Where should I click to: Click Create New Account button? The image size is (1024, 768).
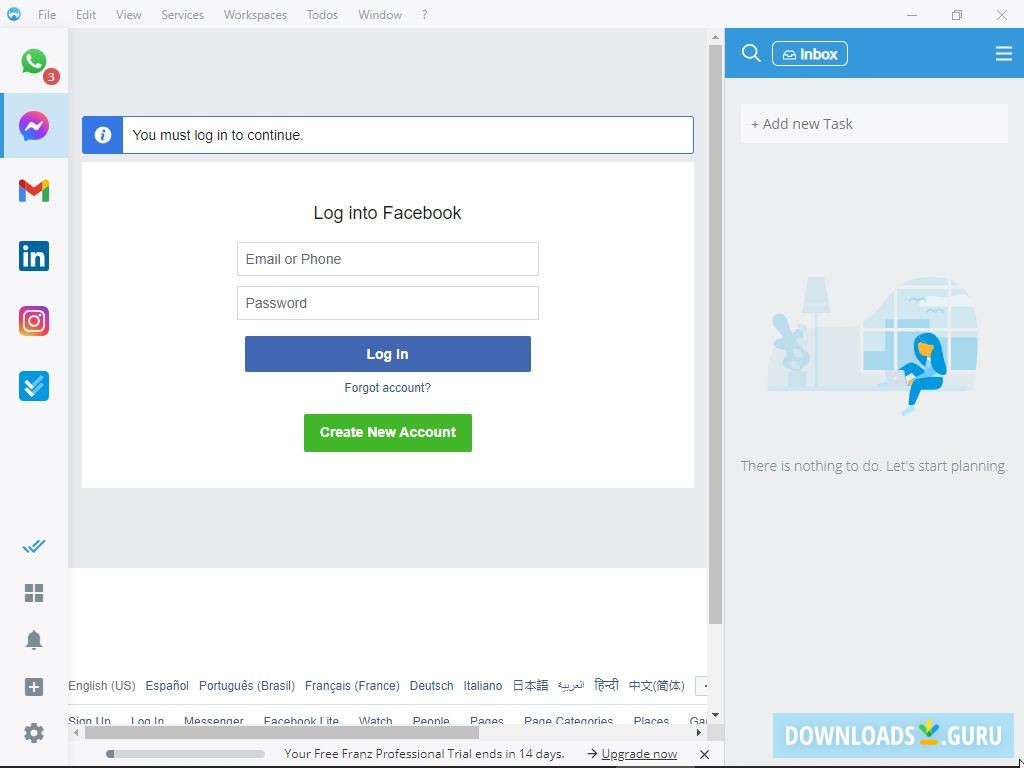pyautogui.click(x=388, y=432)
